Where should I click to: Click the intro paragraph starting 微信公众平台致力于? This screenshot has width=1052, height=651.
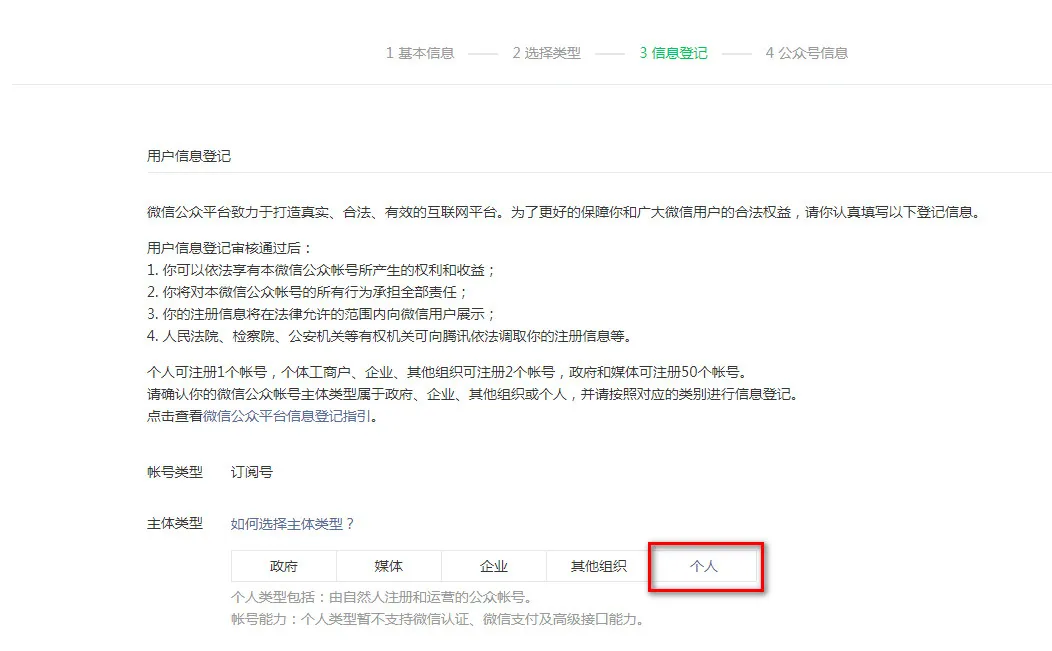coord(562,212)
